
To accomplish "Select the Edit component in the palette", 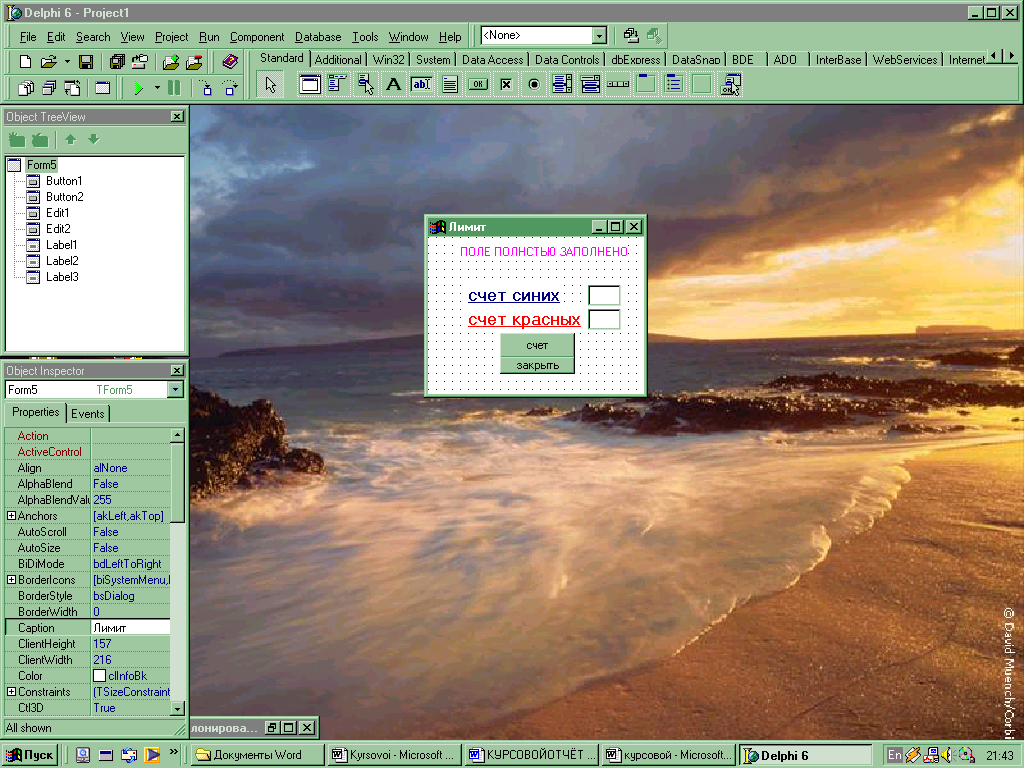I will [422, 85].
